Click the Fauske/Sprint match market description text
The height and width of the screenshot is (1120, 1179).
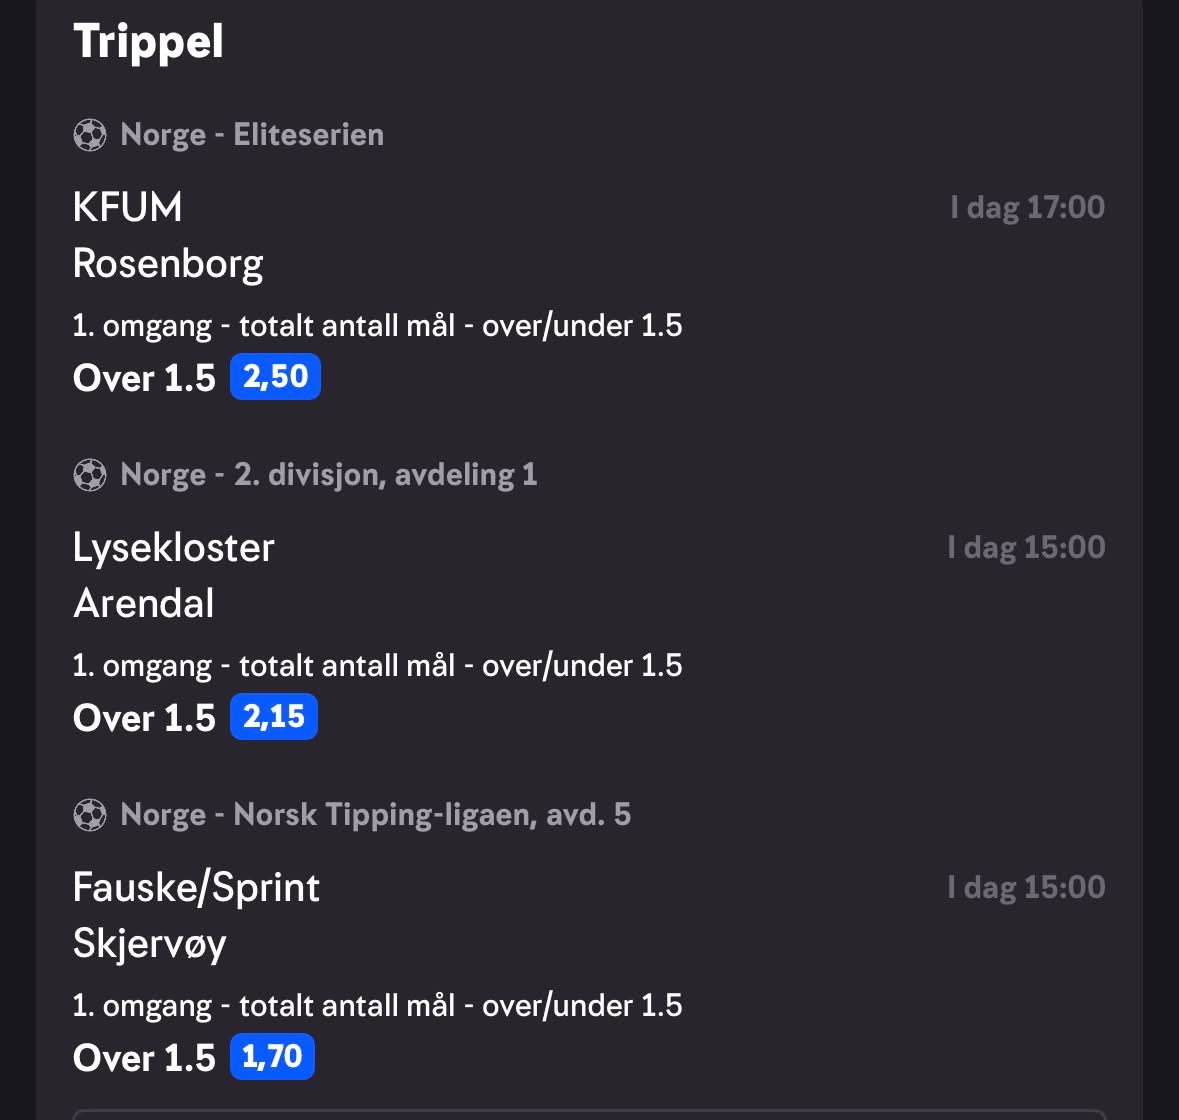pos(377,1006)
